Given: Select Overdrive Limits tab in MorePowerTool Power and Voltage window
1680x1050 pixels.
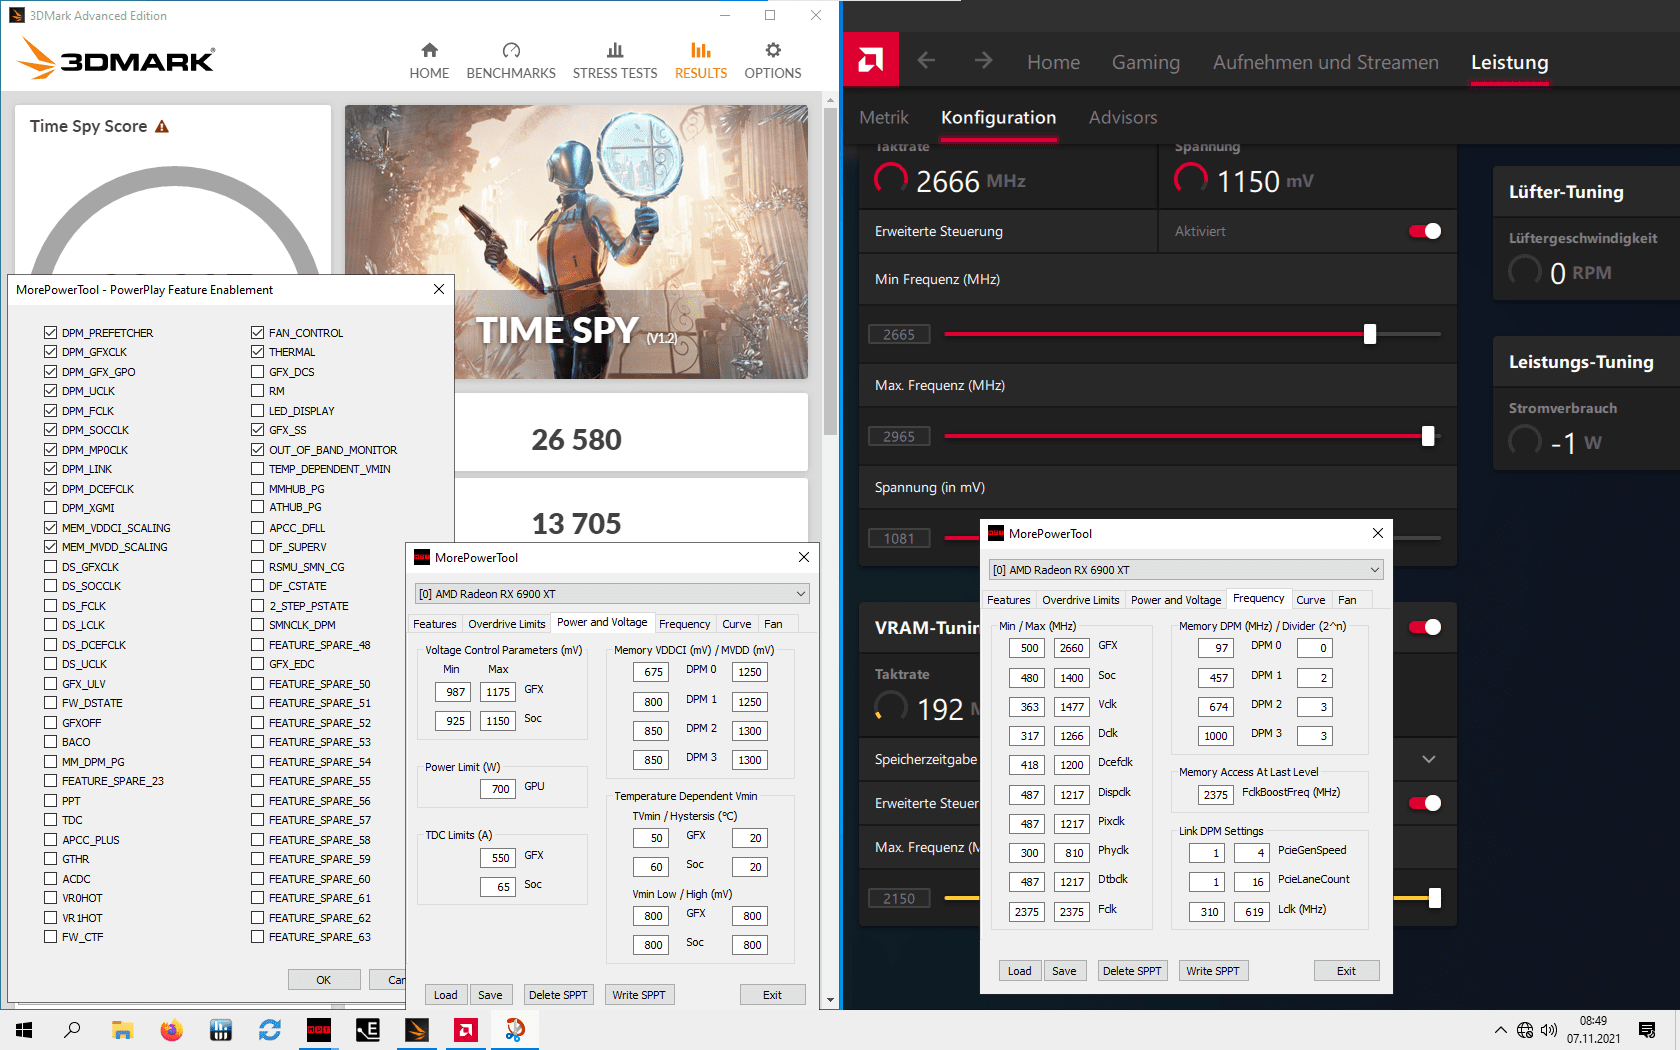Looking at the screenshot, I should coord(507,624).
